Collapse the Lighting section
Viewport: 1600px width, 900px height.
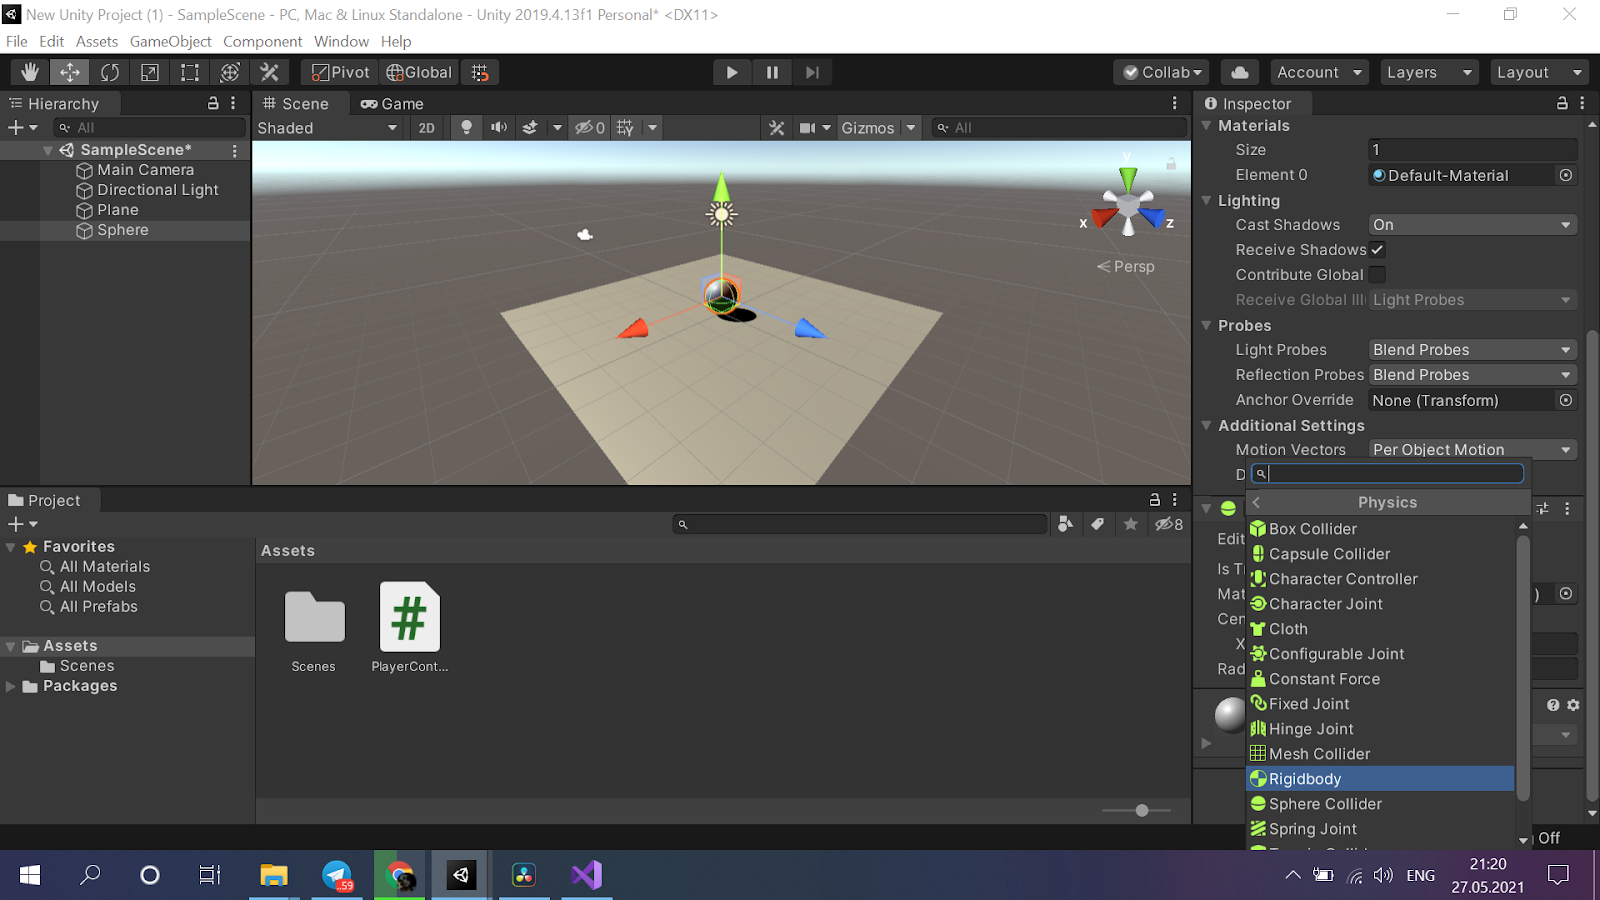(1207, 200)
